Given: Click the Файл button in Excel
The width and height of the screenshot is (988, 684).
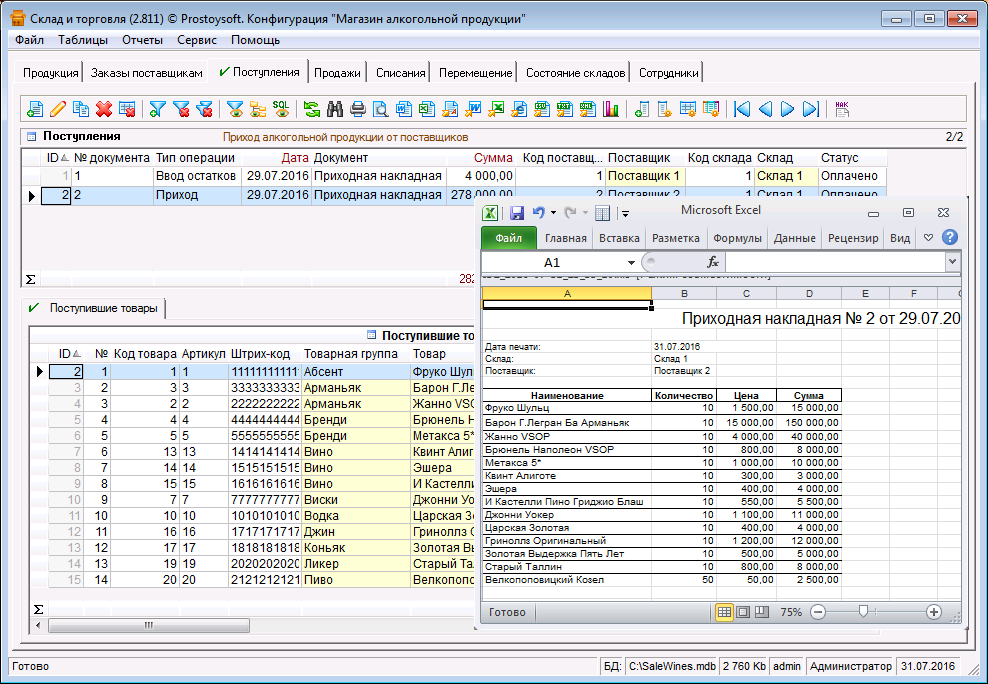Looking at the screenshot, I should [x=508, y=238].
